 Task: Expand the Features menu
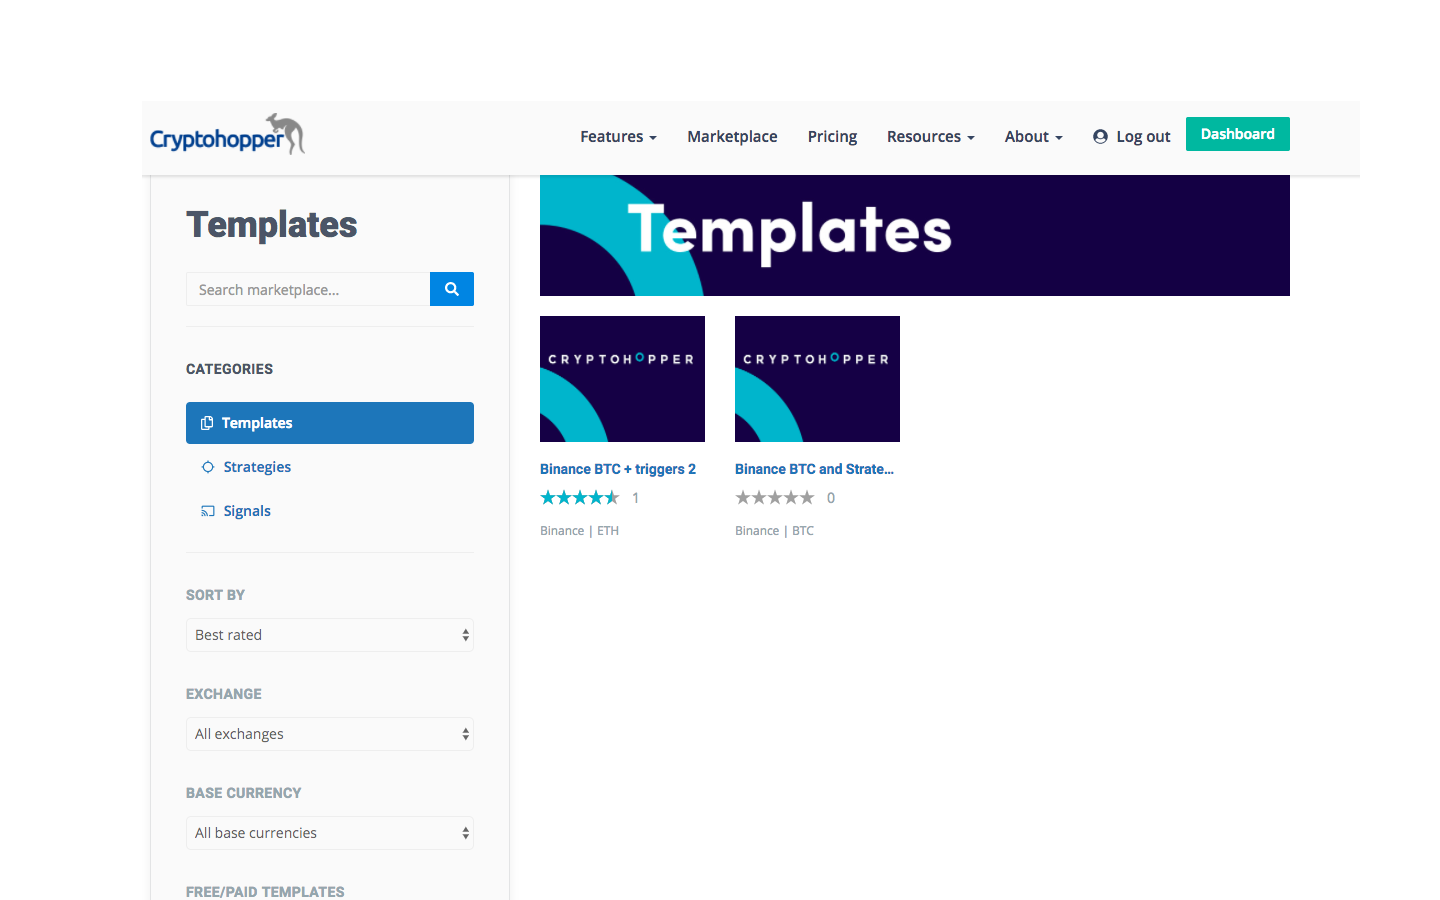click(x=618, y=136)
